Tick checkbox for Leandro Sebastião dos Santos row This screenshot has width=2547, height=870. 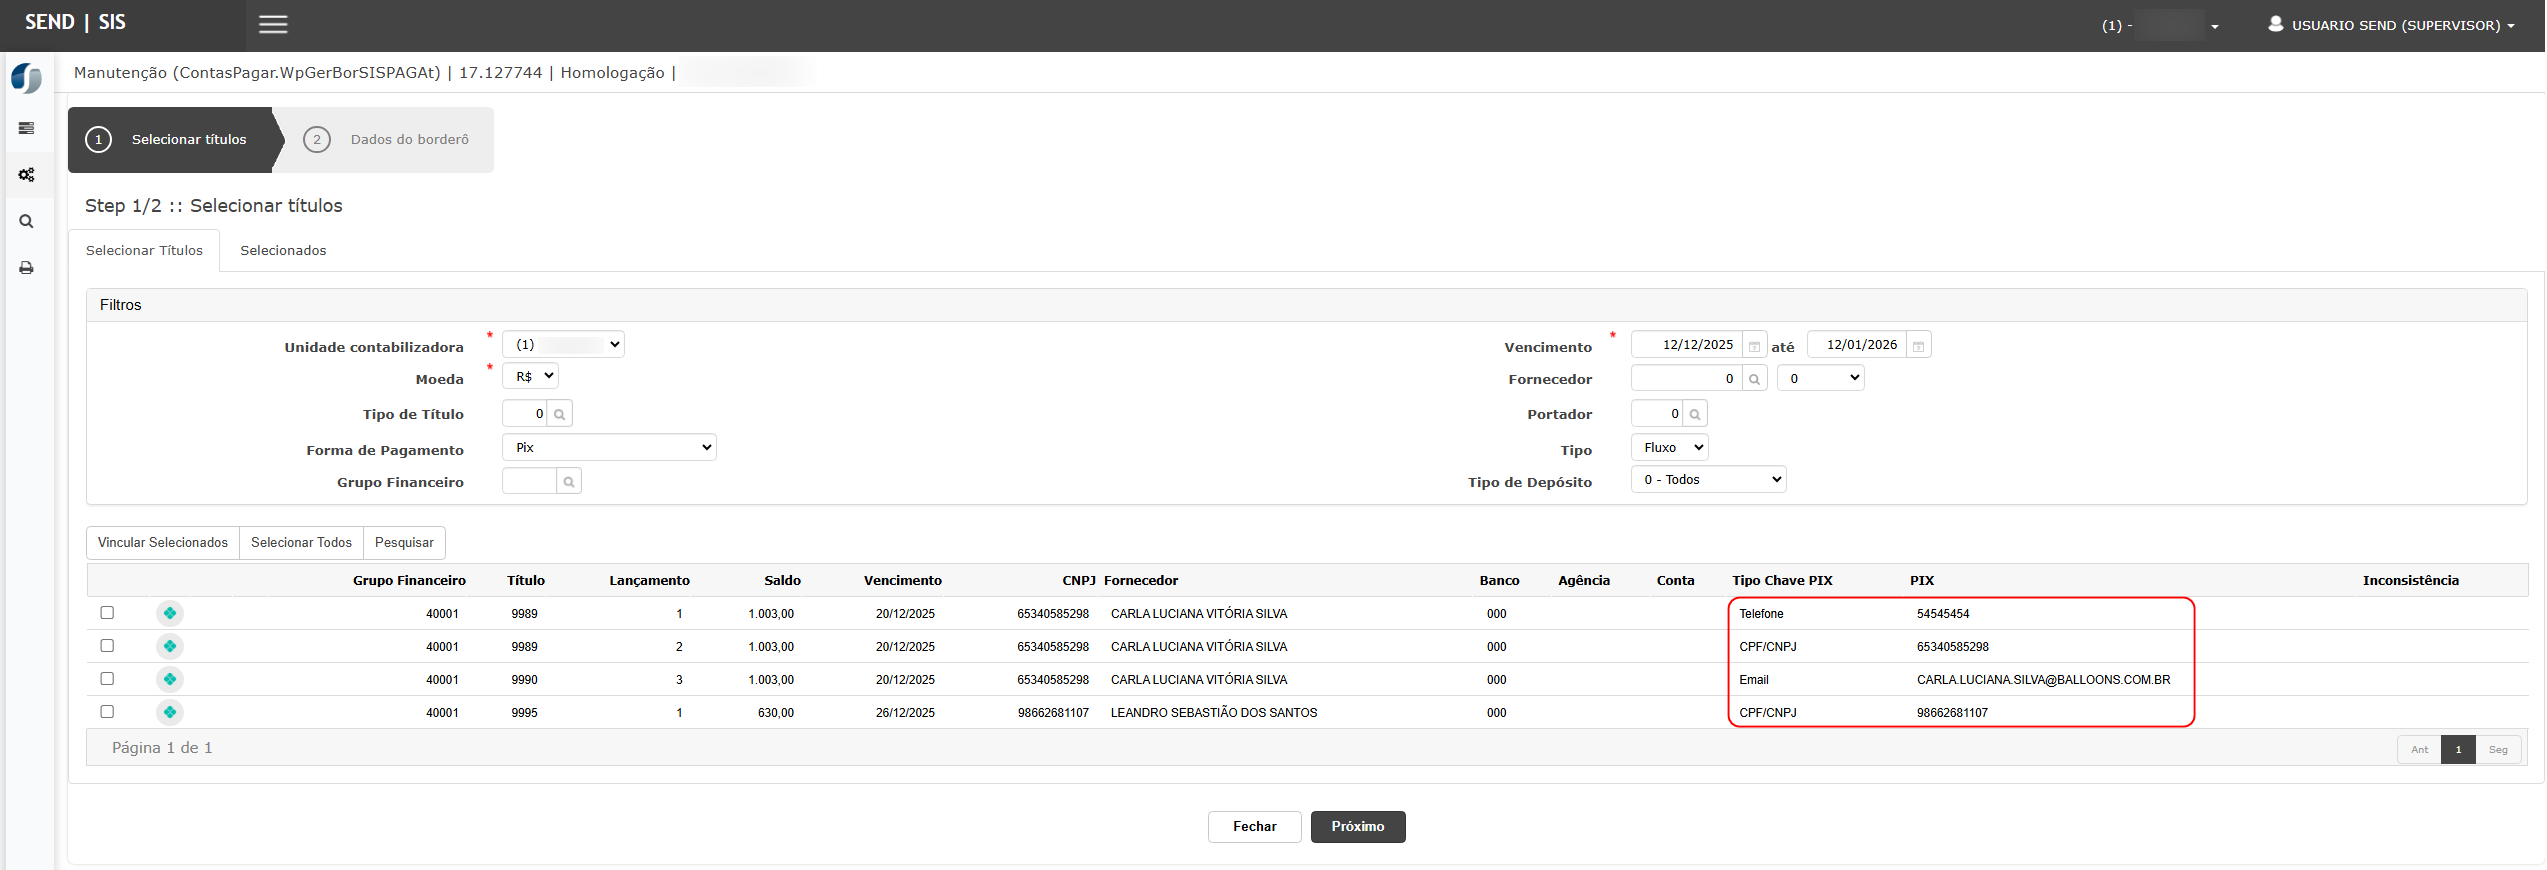tap(107, 712)
